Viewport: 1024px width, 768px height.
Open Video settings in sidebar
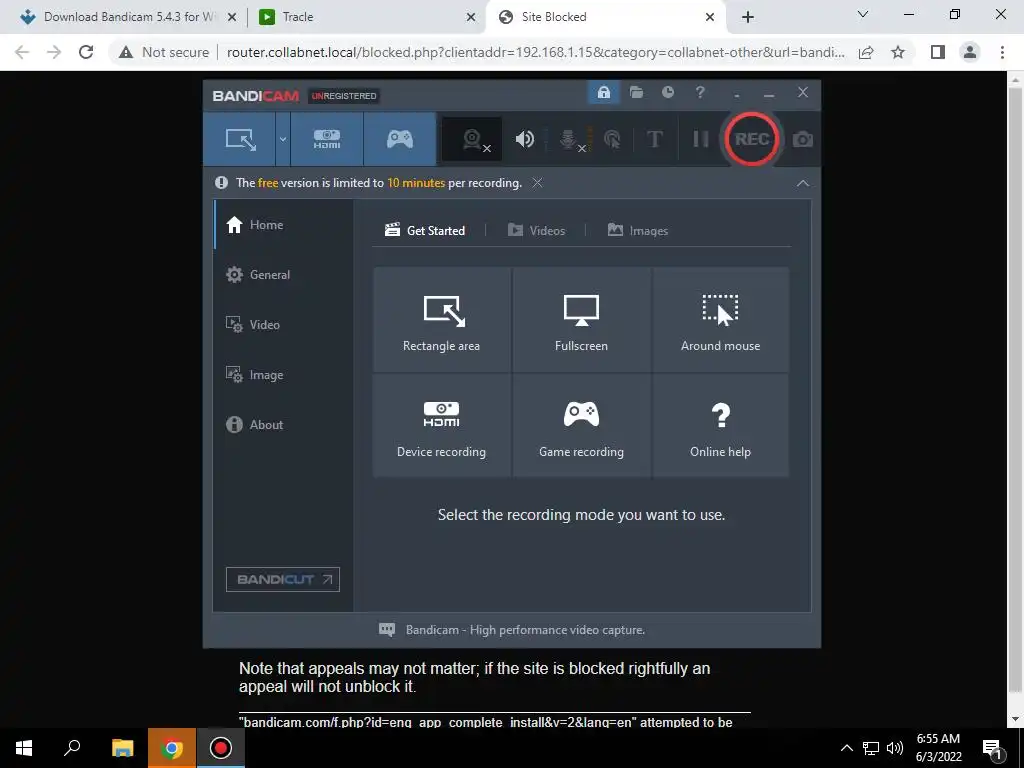click(x=283, y=325)
